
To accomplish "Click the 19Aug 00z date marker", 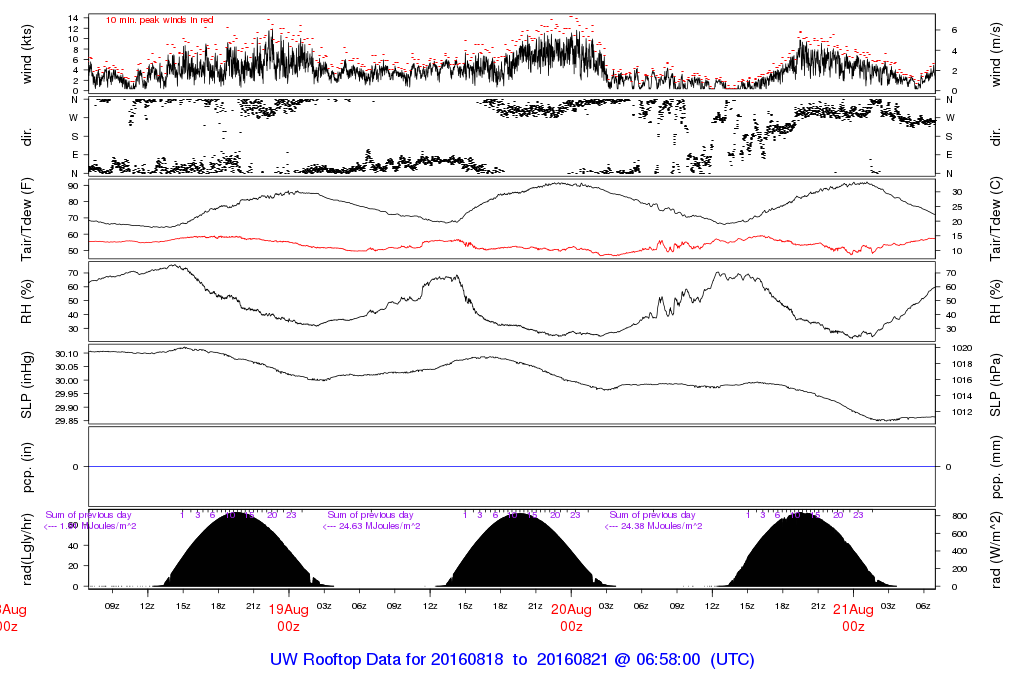I will point(288,616).
